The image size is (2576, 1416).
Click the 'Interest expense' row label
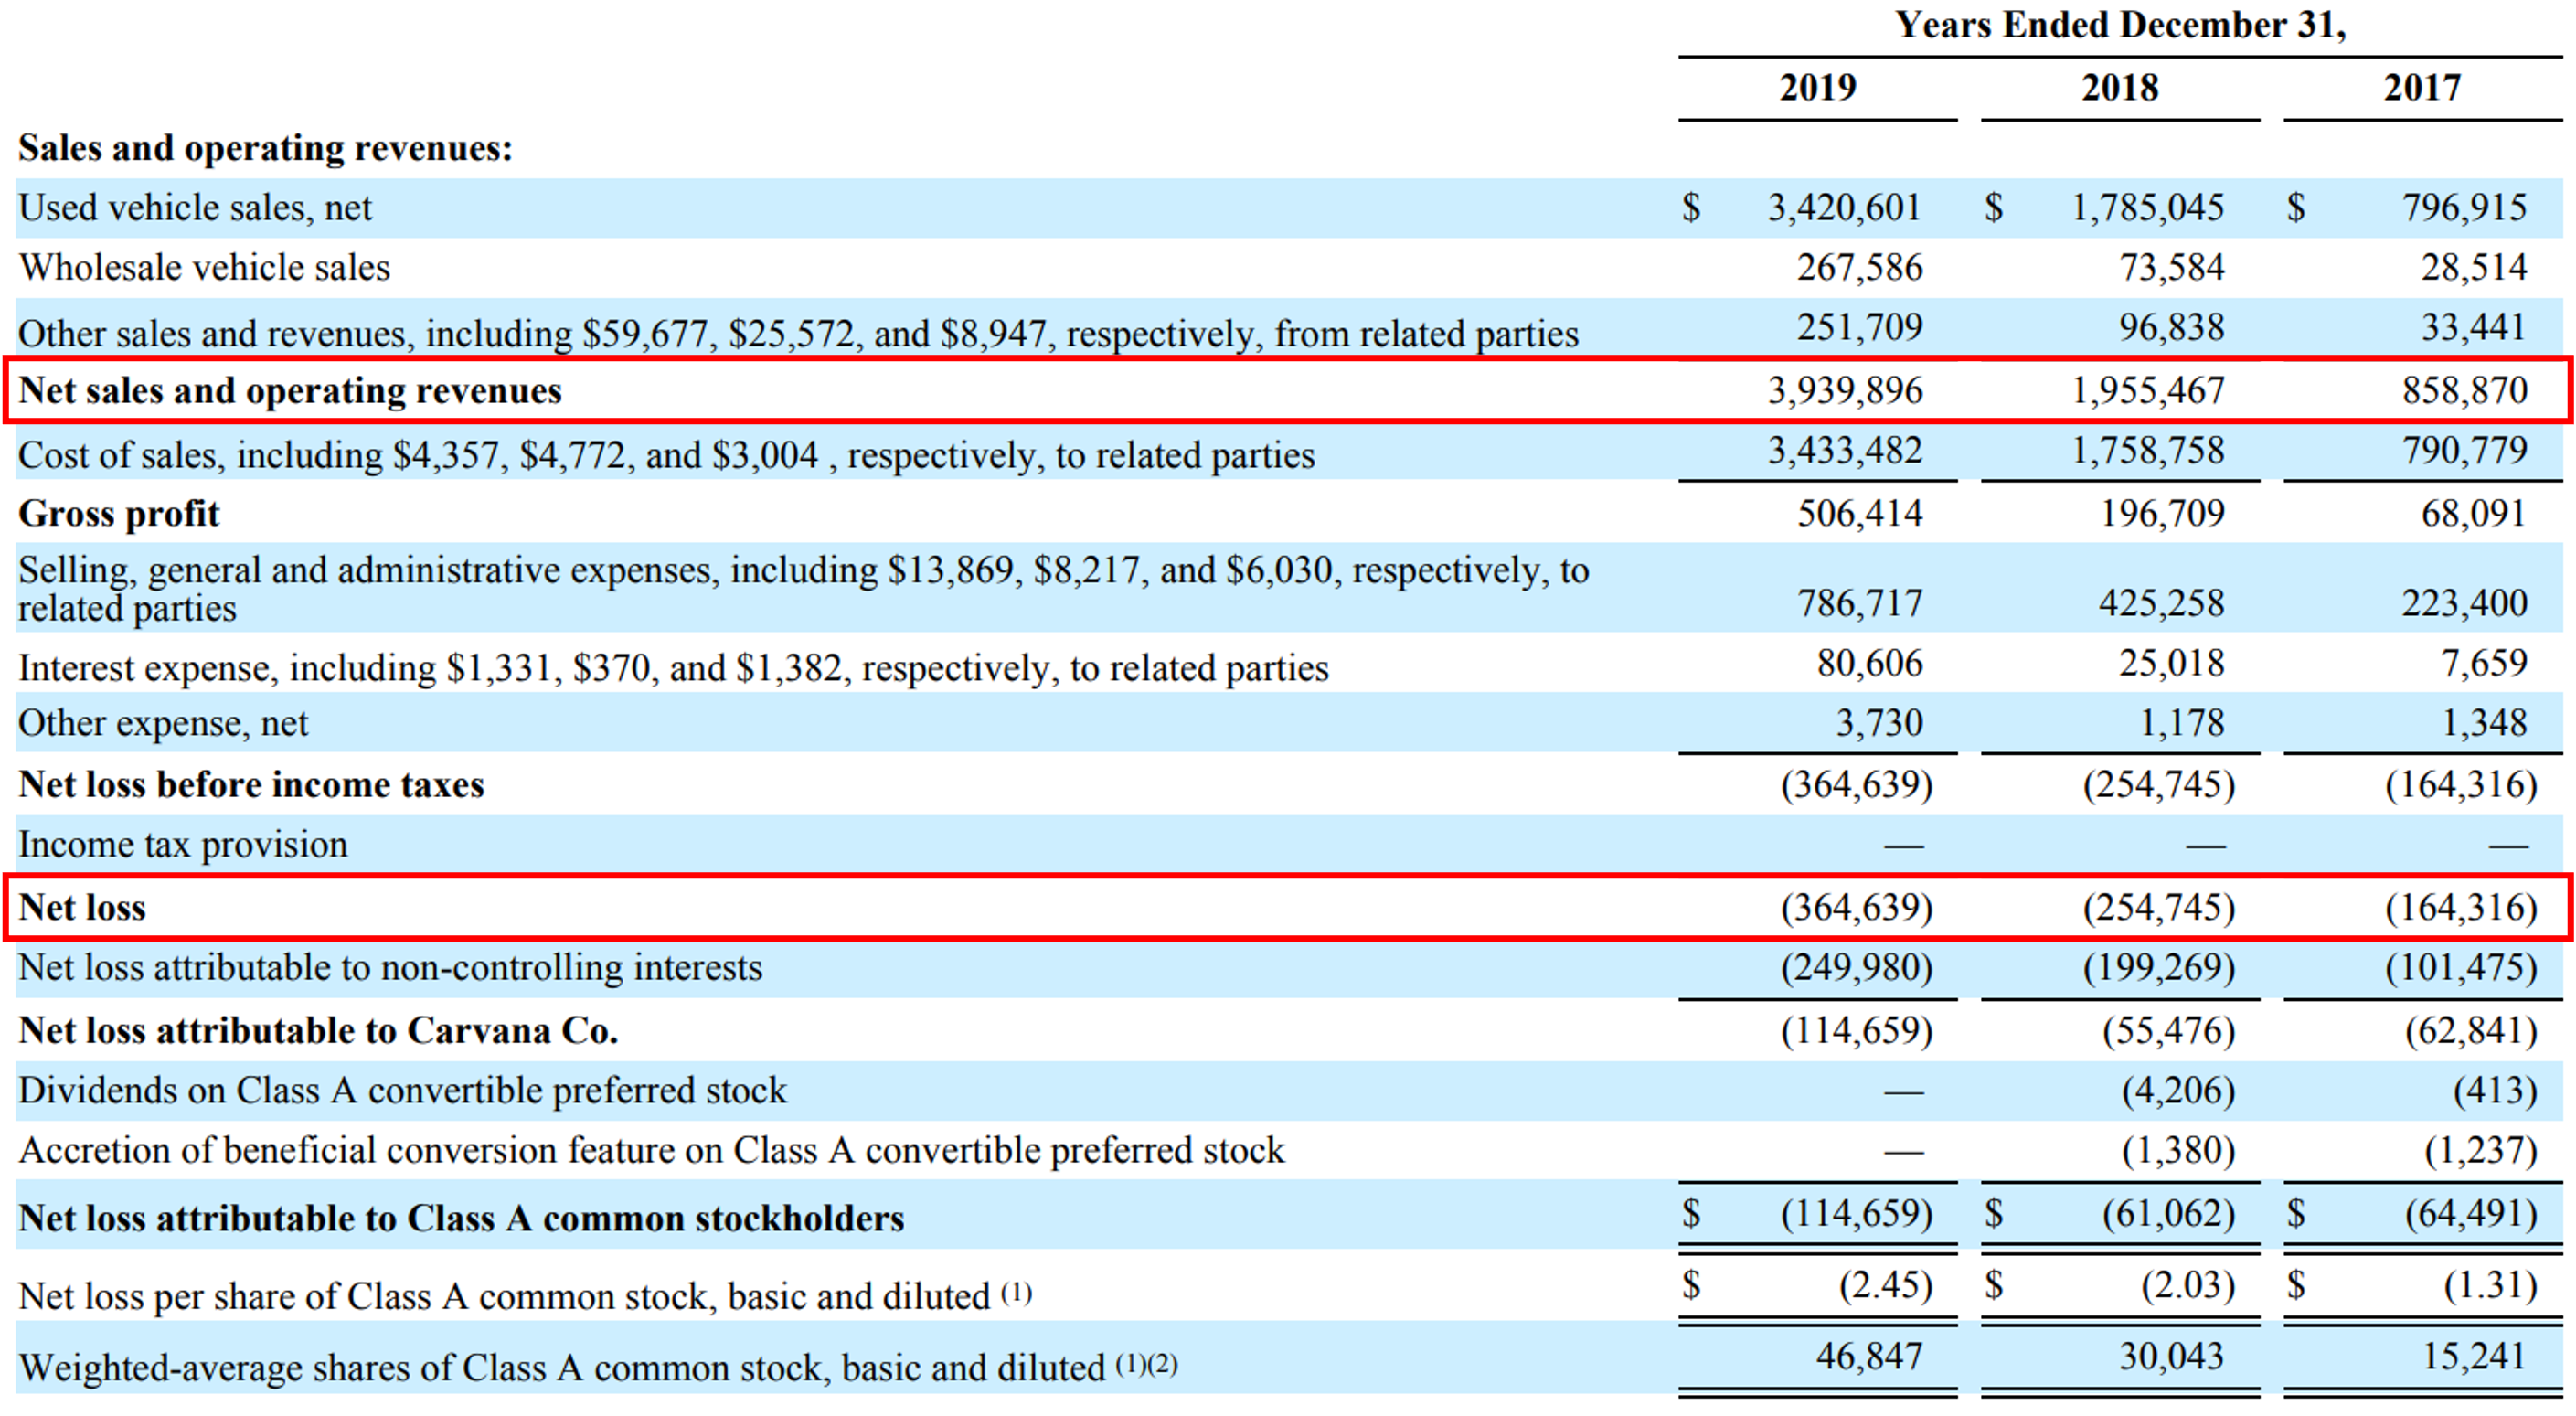[673, 668]
